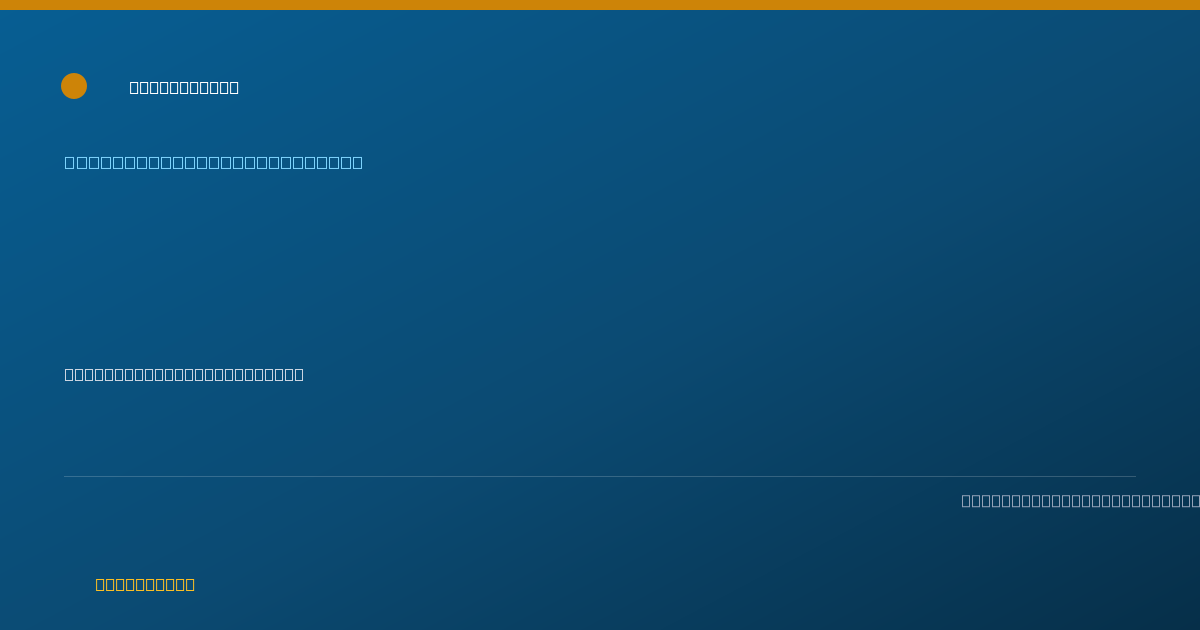Open the yellow text link at the bottom left
This screenshot has height=630, width=1200.
tap(145, 584)
